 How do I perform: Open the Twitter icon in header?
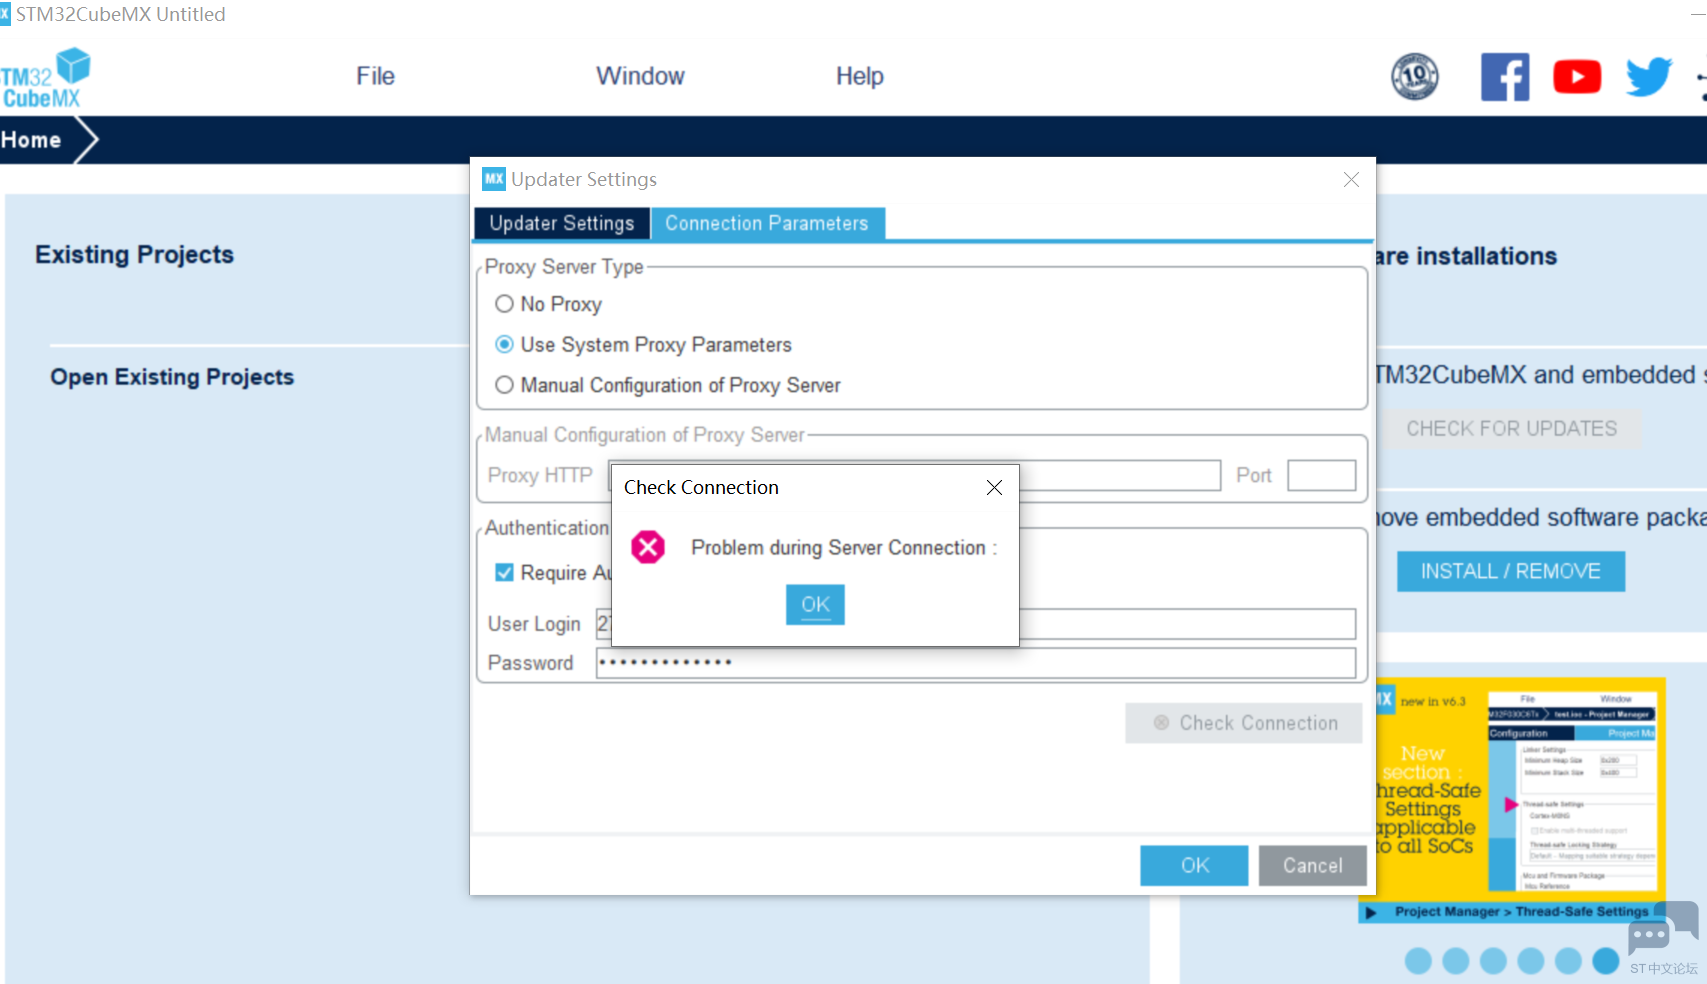point(1649,77)
